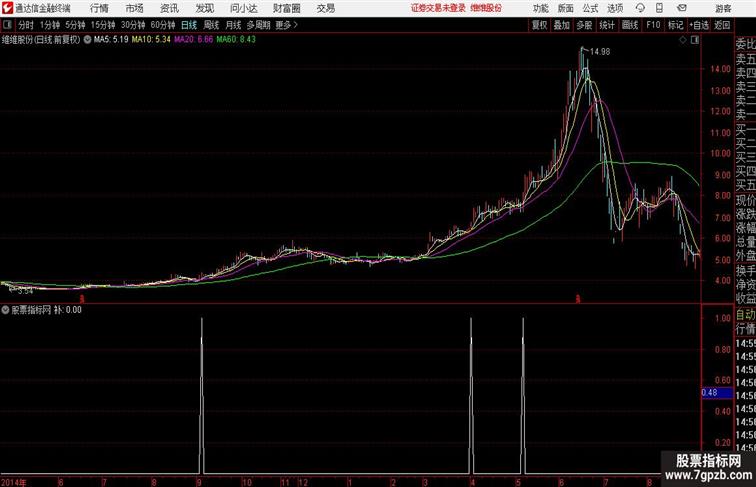Select the 周线 weekly period
Viewport: 756px width, 487px height.
pyautogui.click(x=211, y=25)
